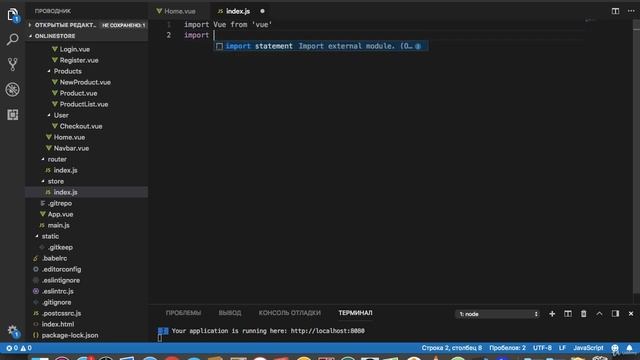Image resolution: width=640 pixels, height=360 pixels.
Task: Kill the terminal with trash icon
Action: [x=584, y=313]
